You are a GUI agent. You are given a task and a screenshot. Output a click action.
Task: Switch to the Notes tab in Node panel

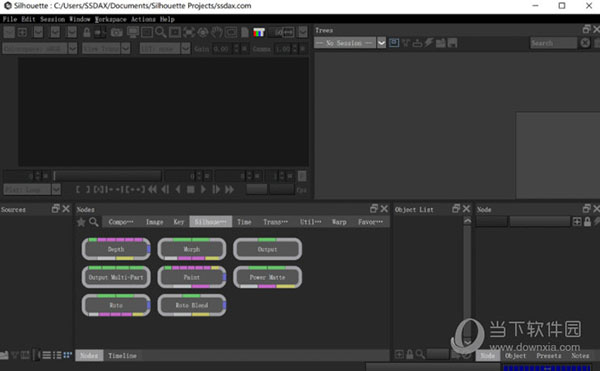pos(580,356)
